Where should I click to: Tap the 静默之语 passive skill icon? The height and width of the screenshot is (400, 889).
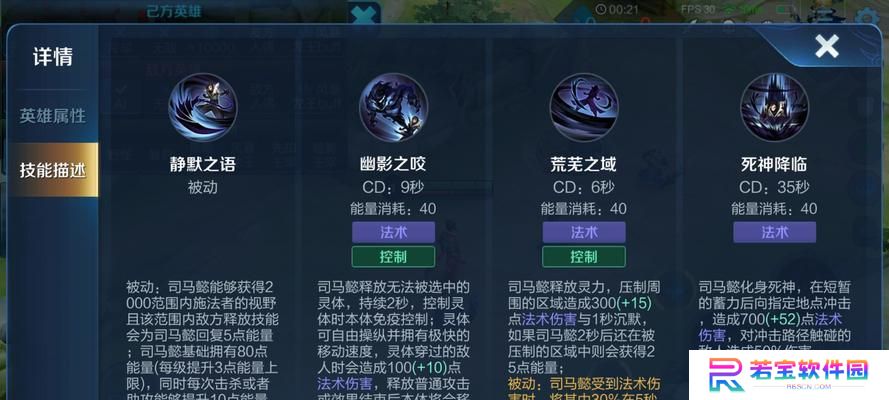tap(202, 107)
